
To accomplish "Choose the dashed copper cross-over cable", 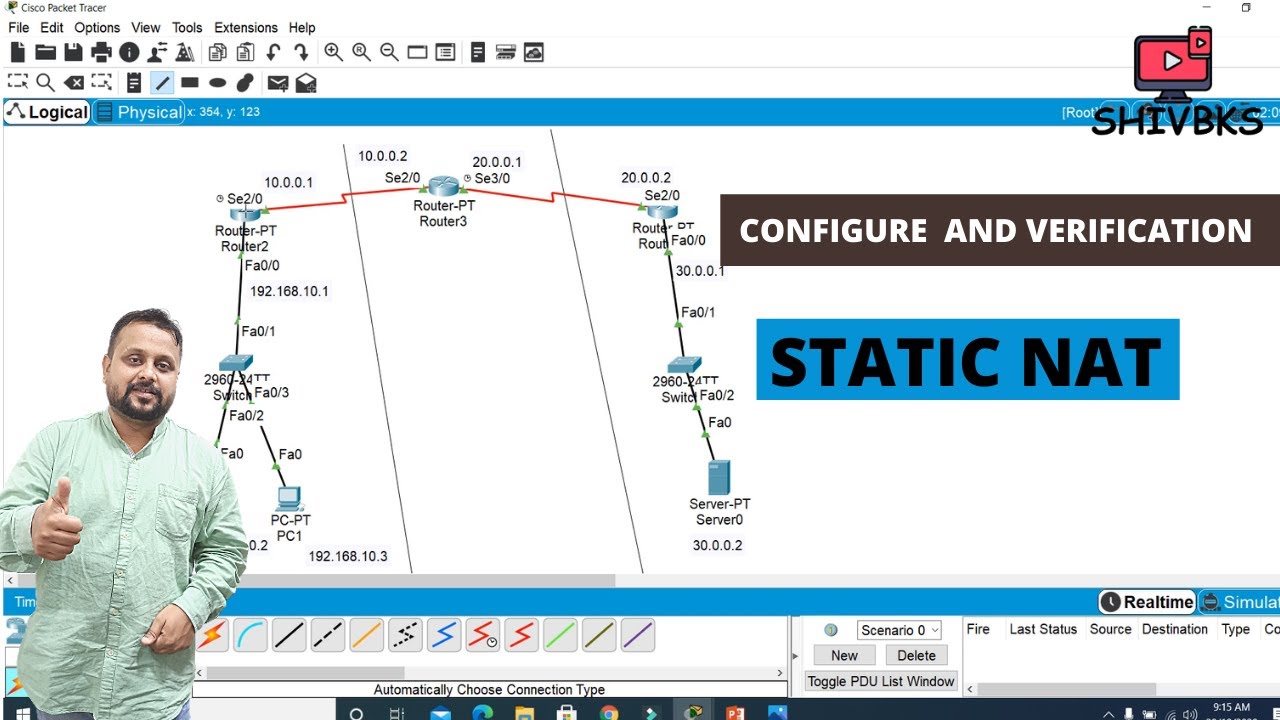I will [x=328, y=635].
